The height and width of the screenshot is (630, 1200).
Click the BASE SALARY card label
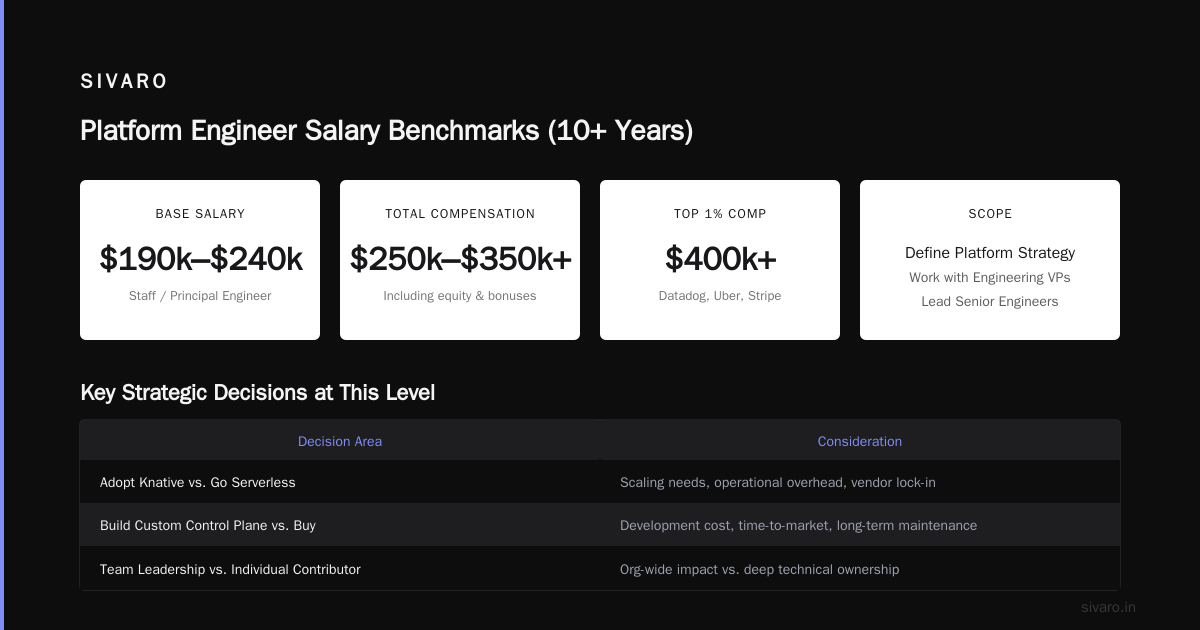(x=200, y=214)
